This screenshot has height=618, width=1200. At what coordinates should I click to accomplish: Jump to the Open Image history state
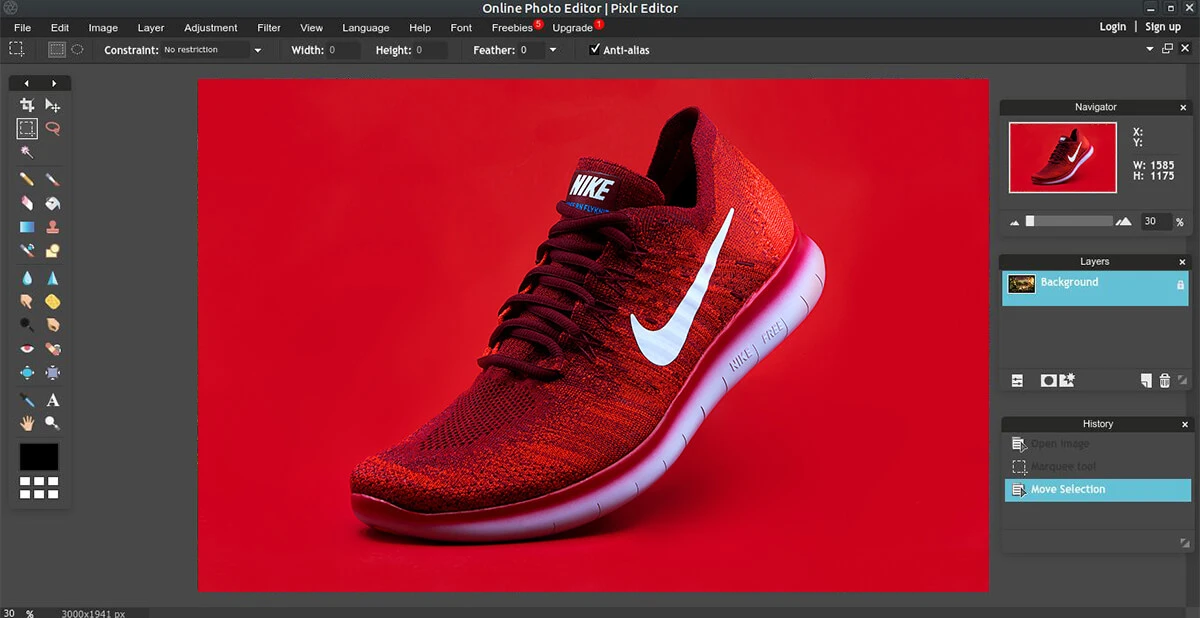(x=1060, y=444)
